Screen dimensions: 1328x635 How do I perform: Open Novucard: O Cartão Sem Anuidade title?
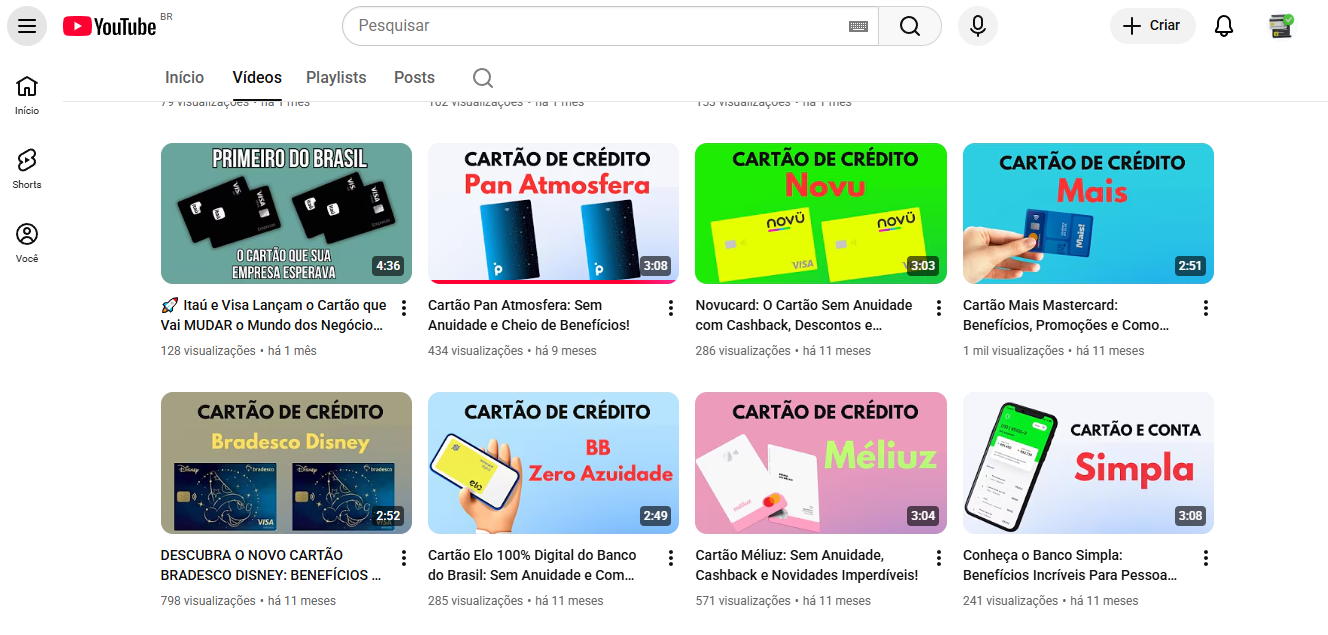(x=804, y=315)
